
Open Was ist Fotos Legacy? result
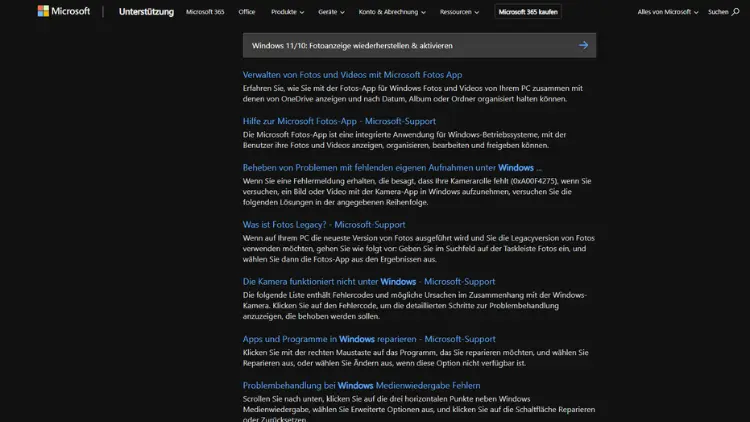click(324, 224)
